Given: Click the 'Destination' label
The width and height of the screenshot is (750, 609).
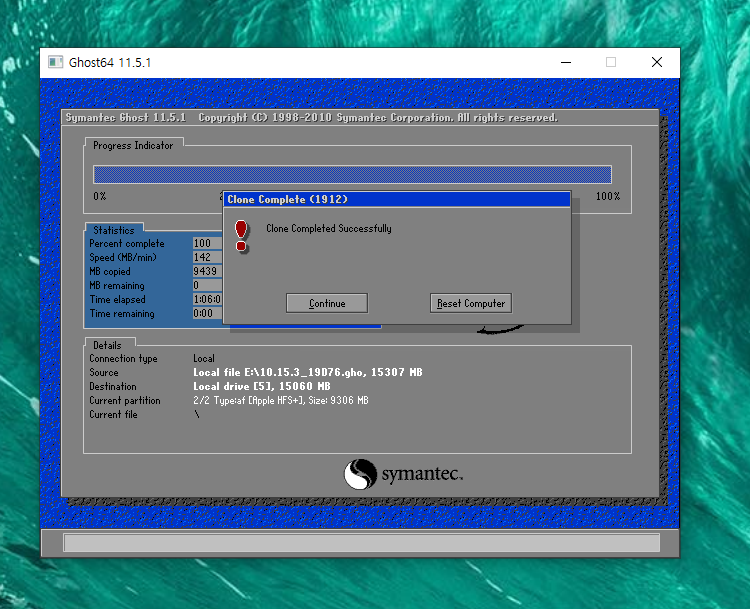Looking at the screenshot, I should [113, 387].
